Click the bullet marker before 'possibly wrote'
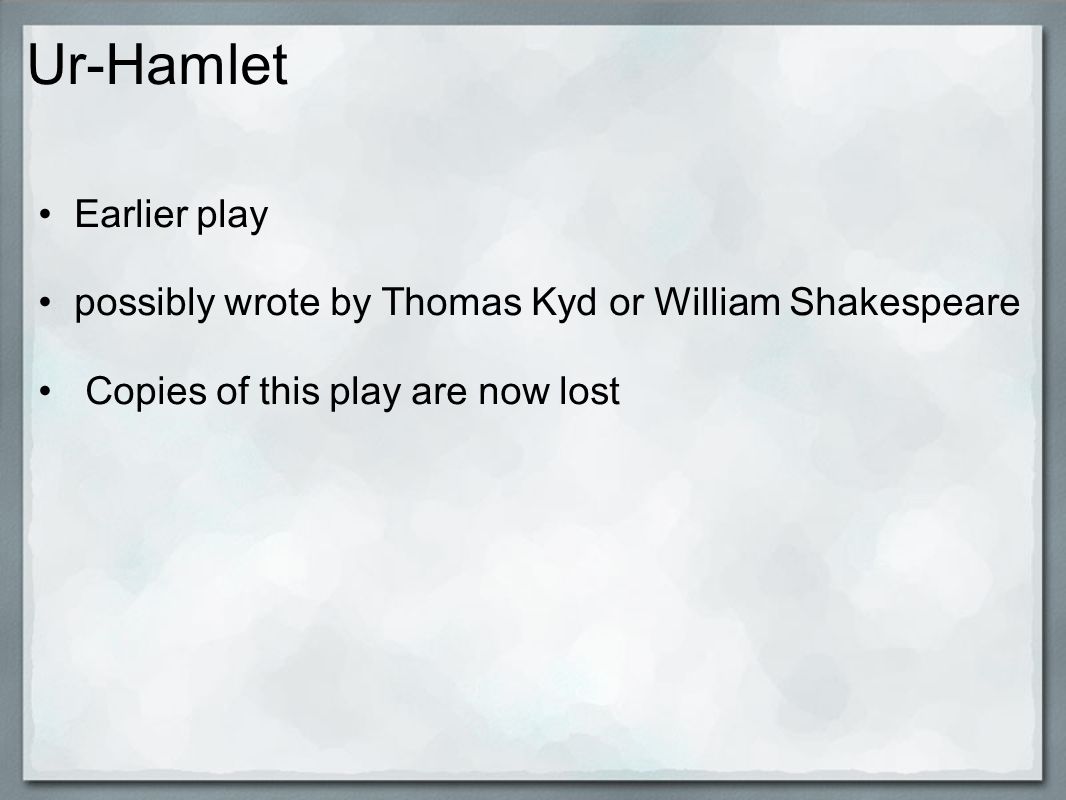 tap(45, 303)
